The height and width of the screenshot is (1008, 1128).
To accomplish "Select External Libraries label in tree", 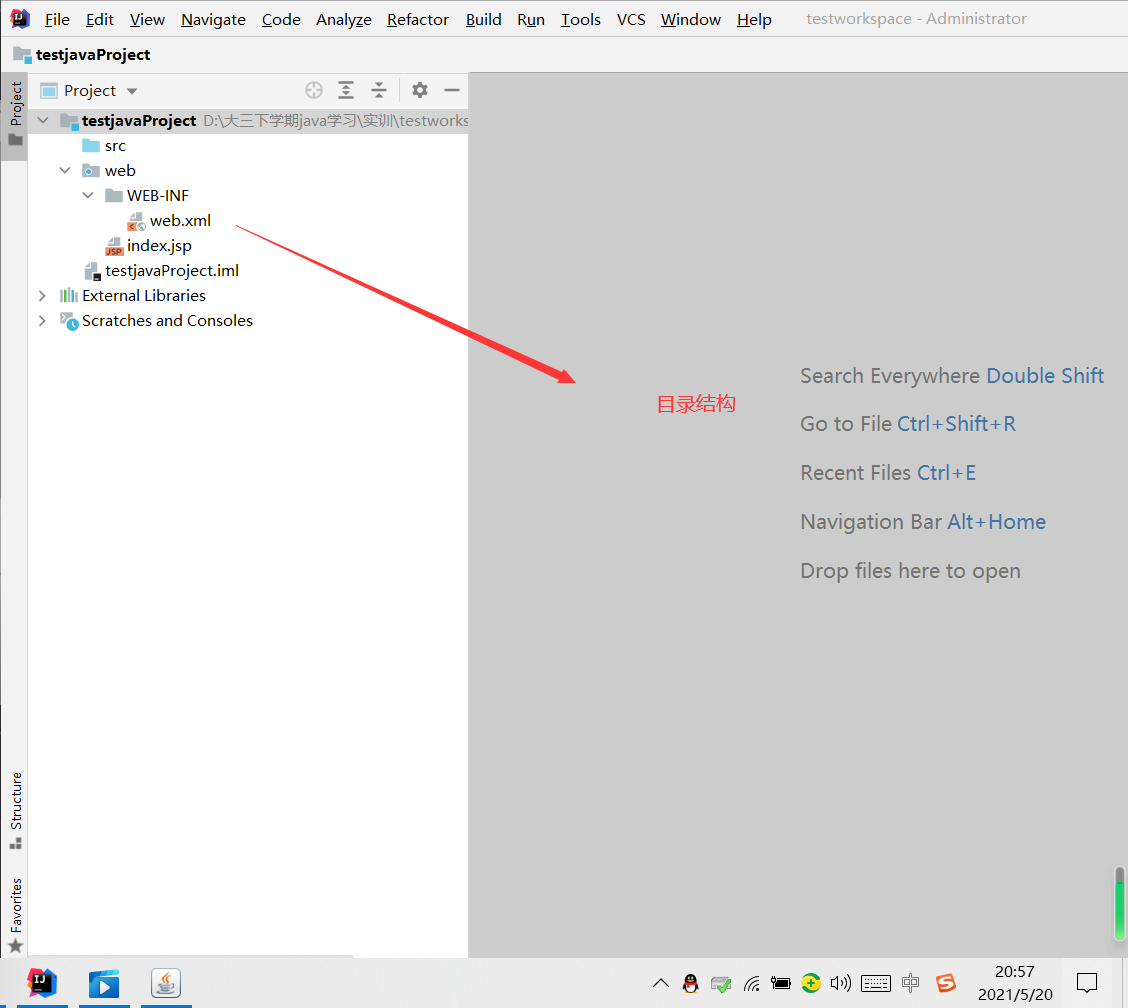I will [x=144, y=296].
